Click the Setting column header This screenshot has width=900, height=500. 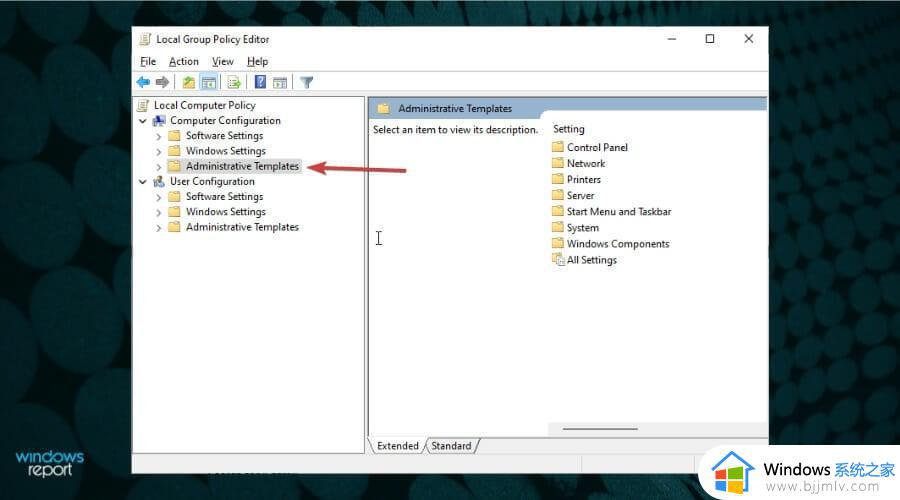click(x=569, y=129)
